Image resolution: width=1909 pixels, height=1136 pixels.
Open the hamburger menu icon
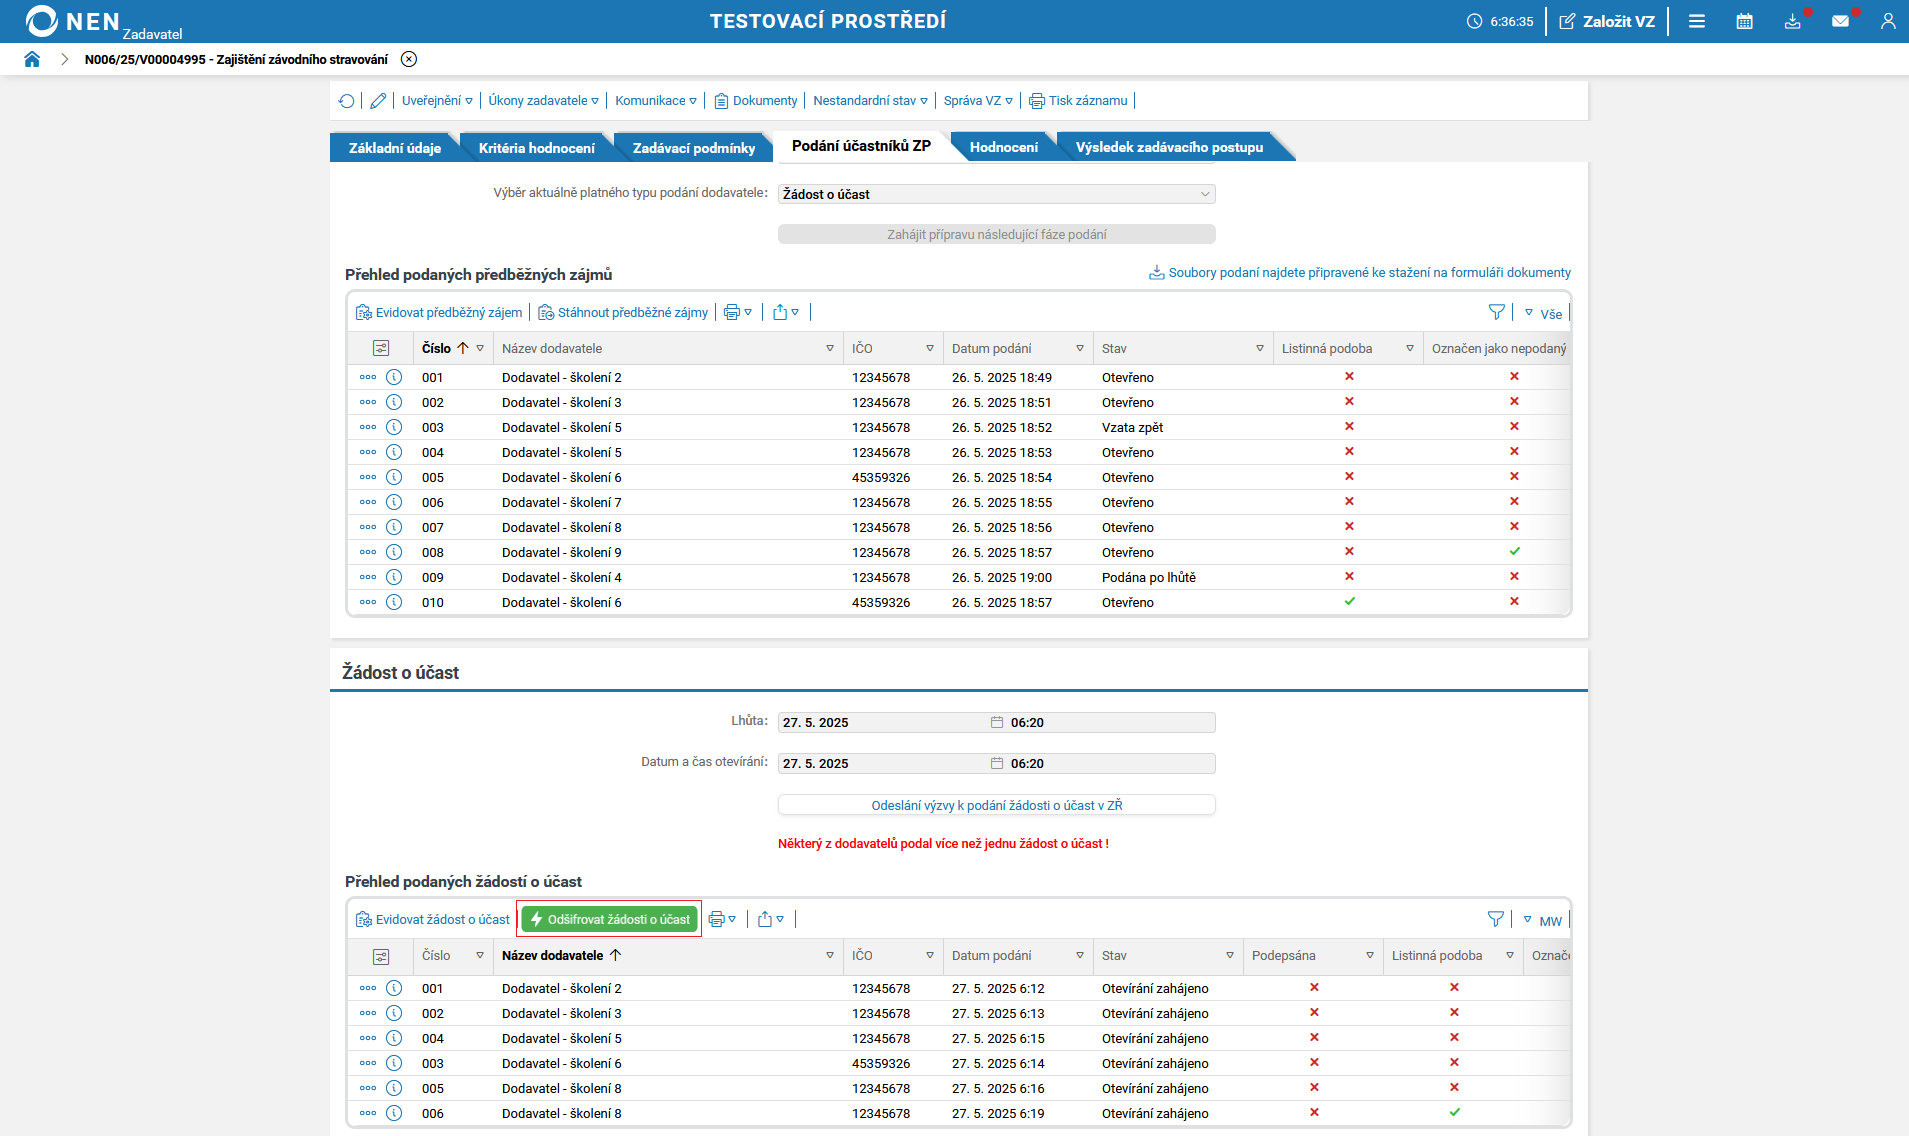[1696, 21]
